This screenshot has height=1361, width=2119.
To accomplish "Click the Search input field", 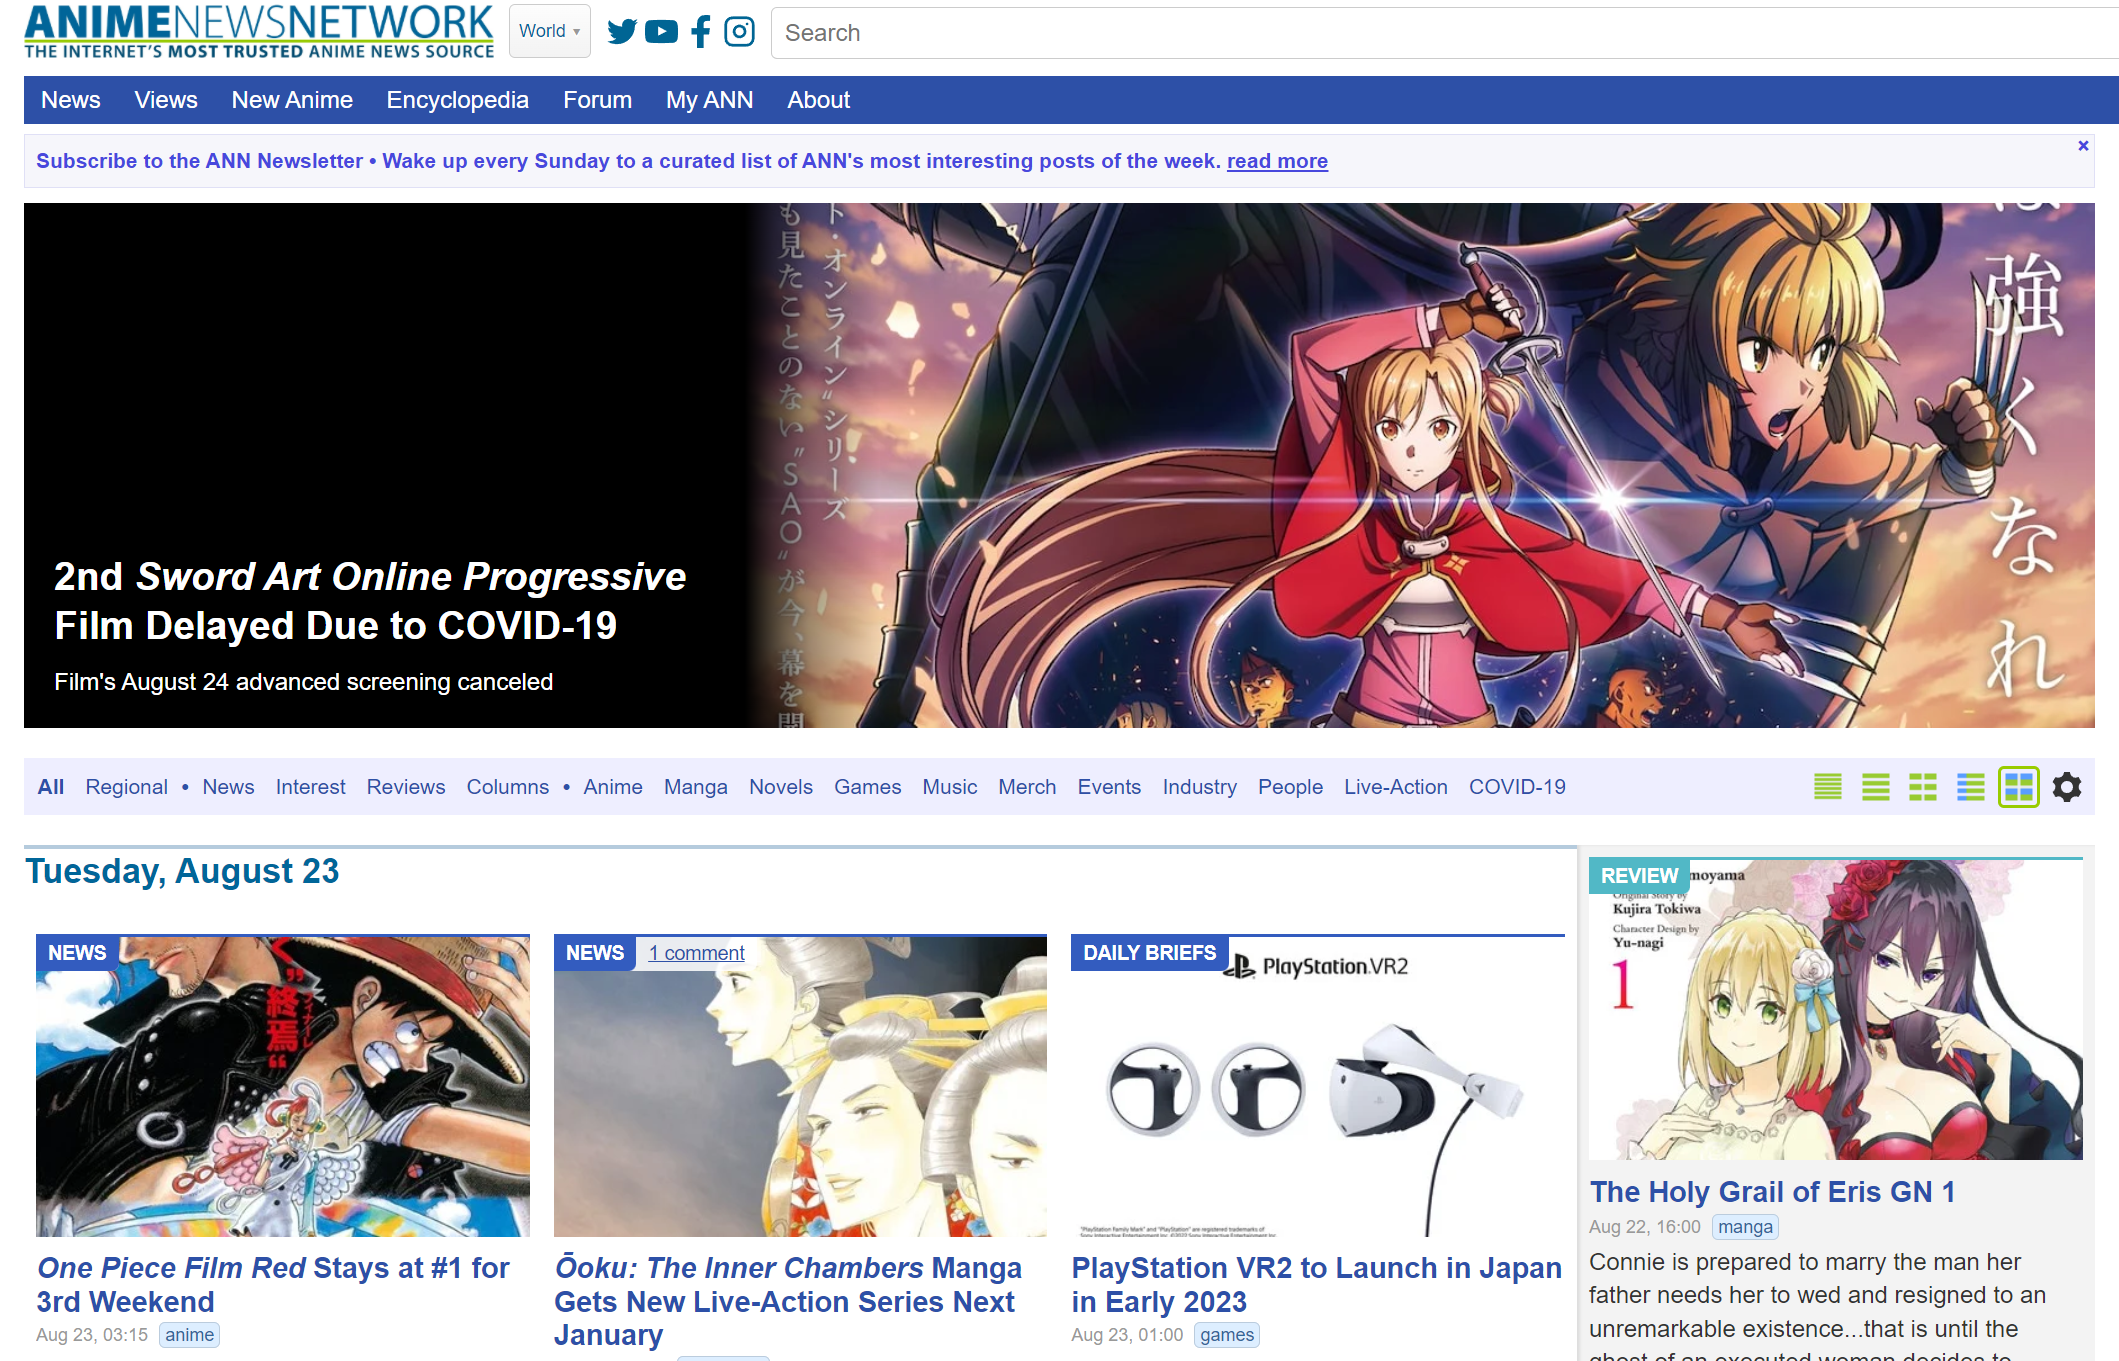I will pos(1445,33).
